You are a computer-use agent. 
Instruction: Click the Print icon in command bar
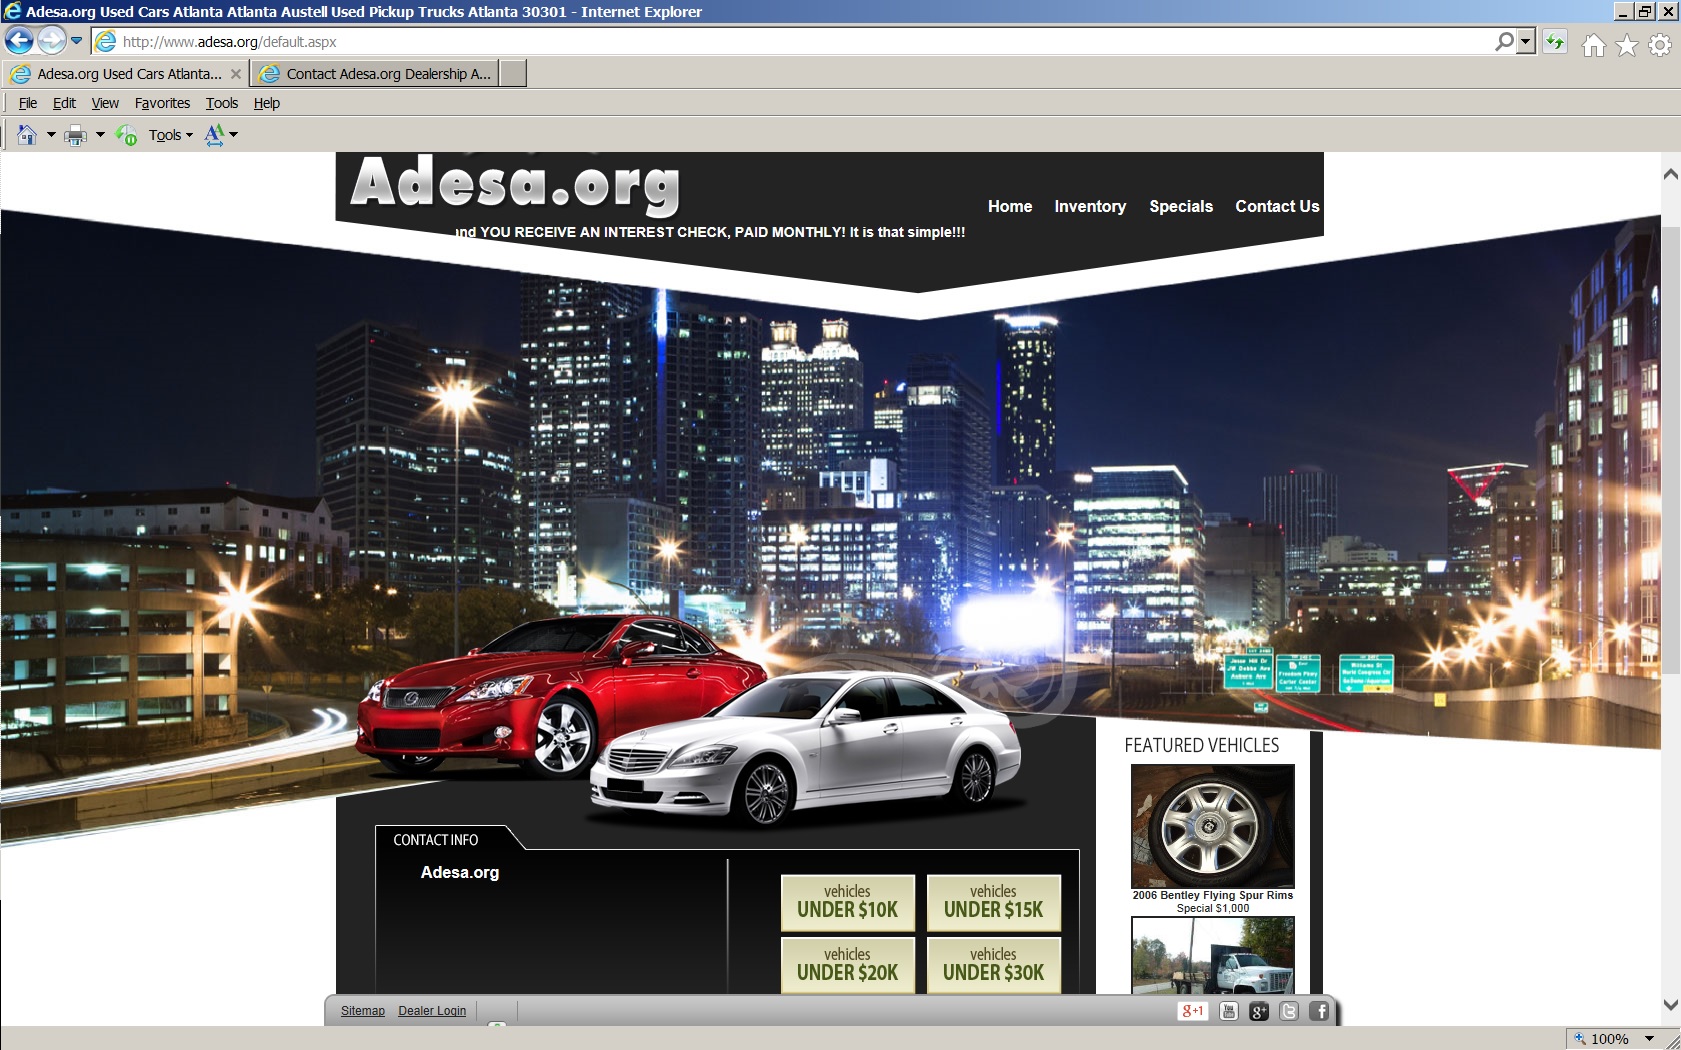76,135
